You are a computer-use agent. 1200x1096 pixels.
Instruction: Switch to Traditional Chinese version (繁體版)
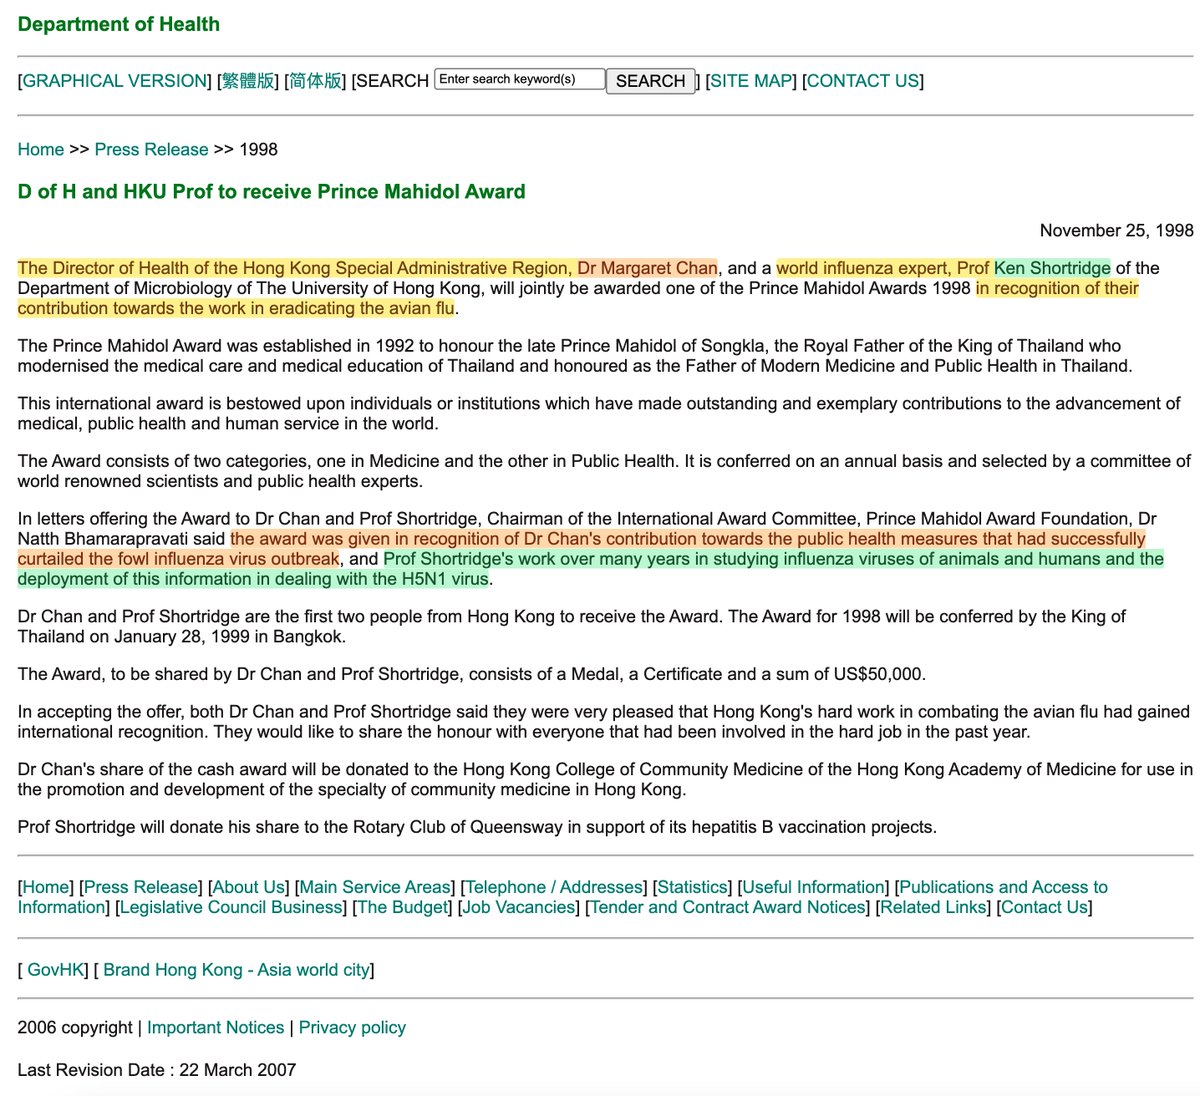point(247,81)
